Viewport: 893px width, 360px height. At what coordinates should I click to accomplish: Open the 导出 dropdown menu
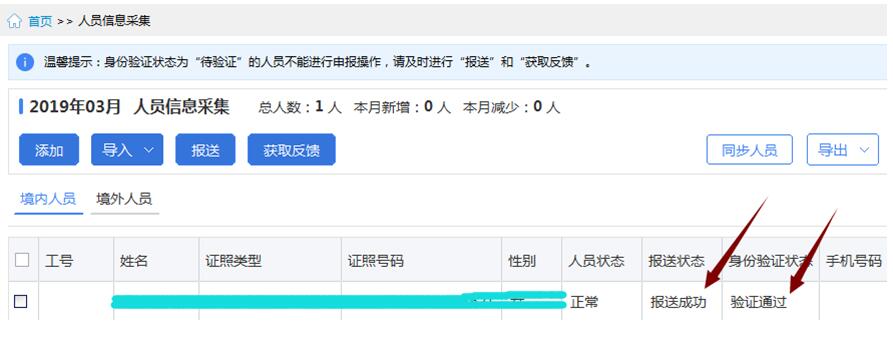843,150
